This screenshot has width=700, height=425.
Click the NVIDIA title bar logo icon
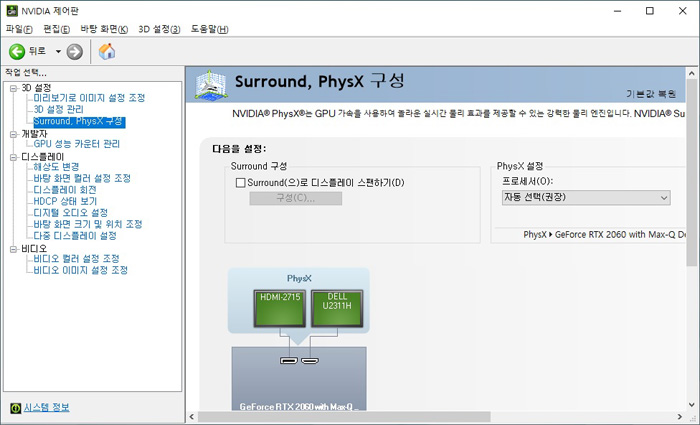pos(12,11)
